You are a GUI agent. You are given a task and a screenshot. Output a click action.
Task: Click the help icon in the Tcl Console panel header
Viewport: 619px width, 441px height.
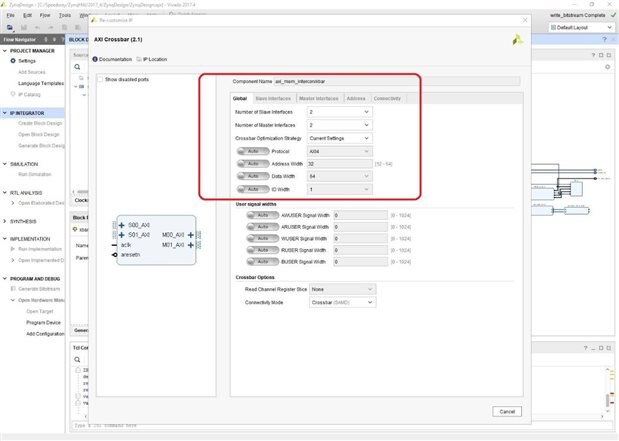585,348
